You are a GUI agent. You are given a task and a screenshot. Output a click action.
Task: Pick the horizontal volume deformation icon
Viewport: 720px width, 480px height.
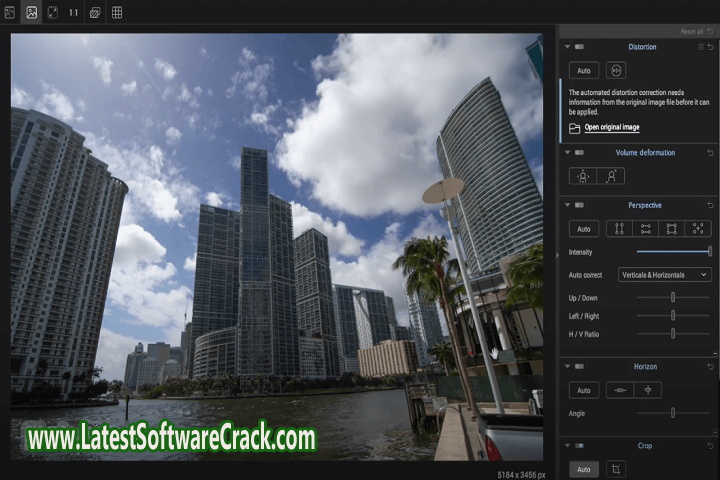pos(584,176)
